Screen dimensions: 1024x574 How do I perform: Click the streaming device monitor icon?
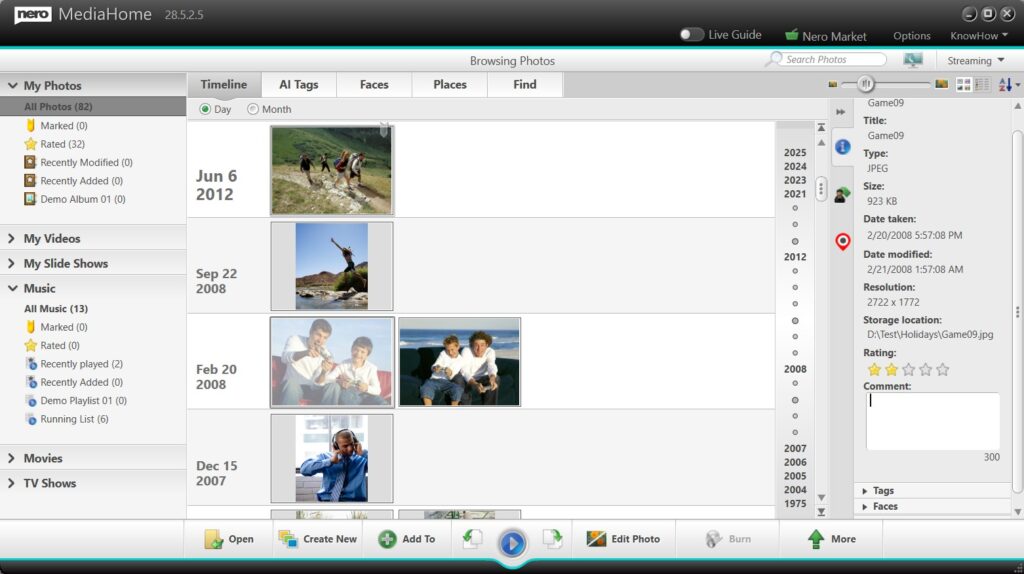(x=913, y=60)
